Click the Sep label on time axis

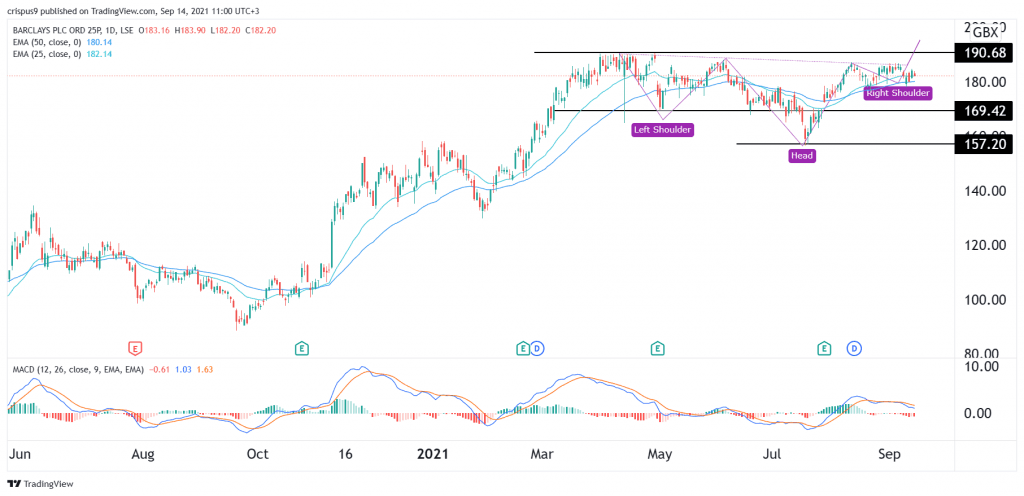tap(889, 454)
